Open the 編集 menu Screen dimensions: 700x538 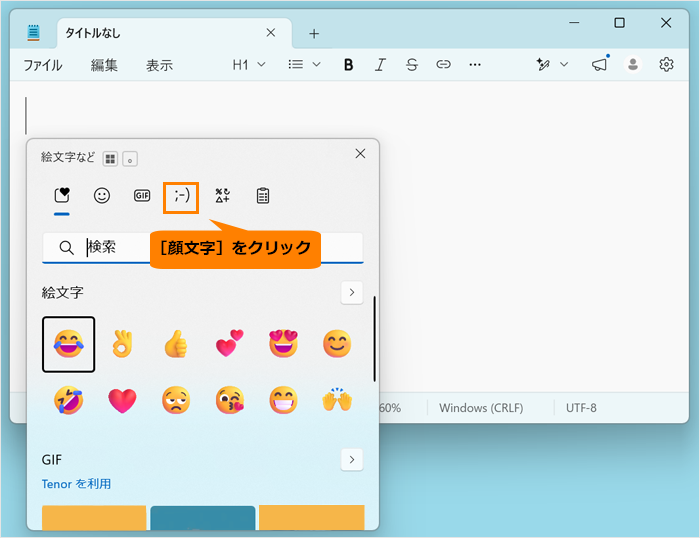point(104,65)
